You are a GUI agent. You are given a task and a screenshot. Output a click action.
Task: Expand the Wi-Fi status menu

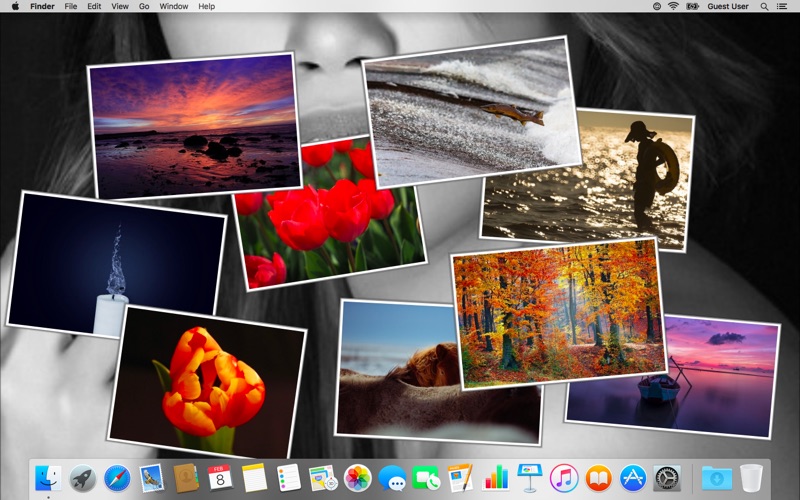[x=673, y=6]
